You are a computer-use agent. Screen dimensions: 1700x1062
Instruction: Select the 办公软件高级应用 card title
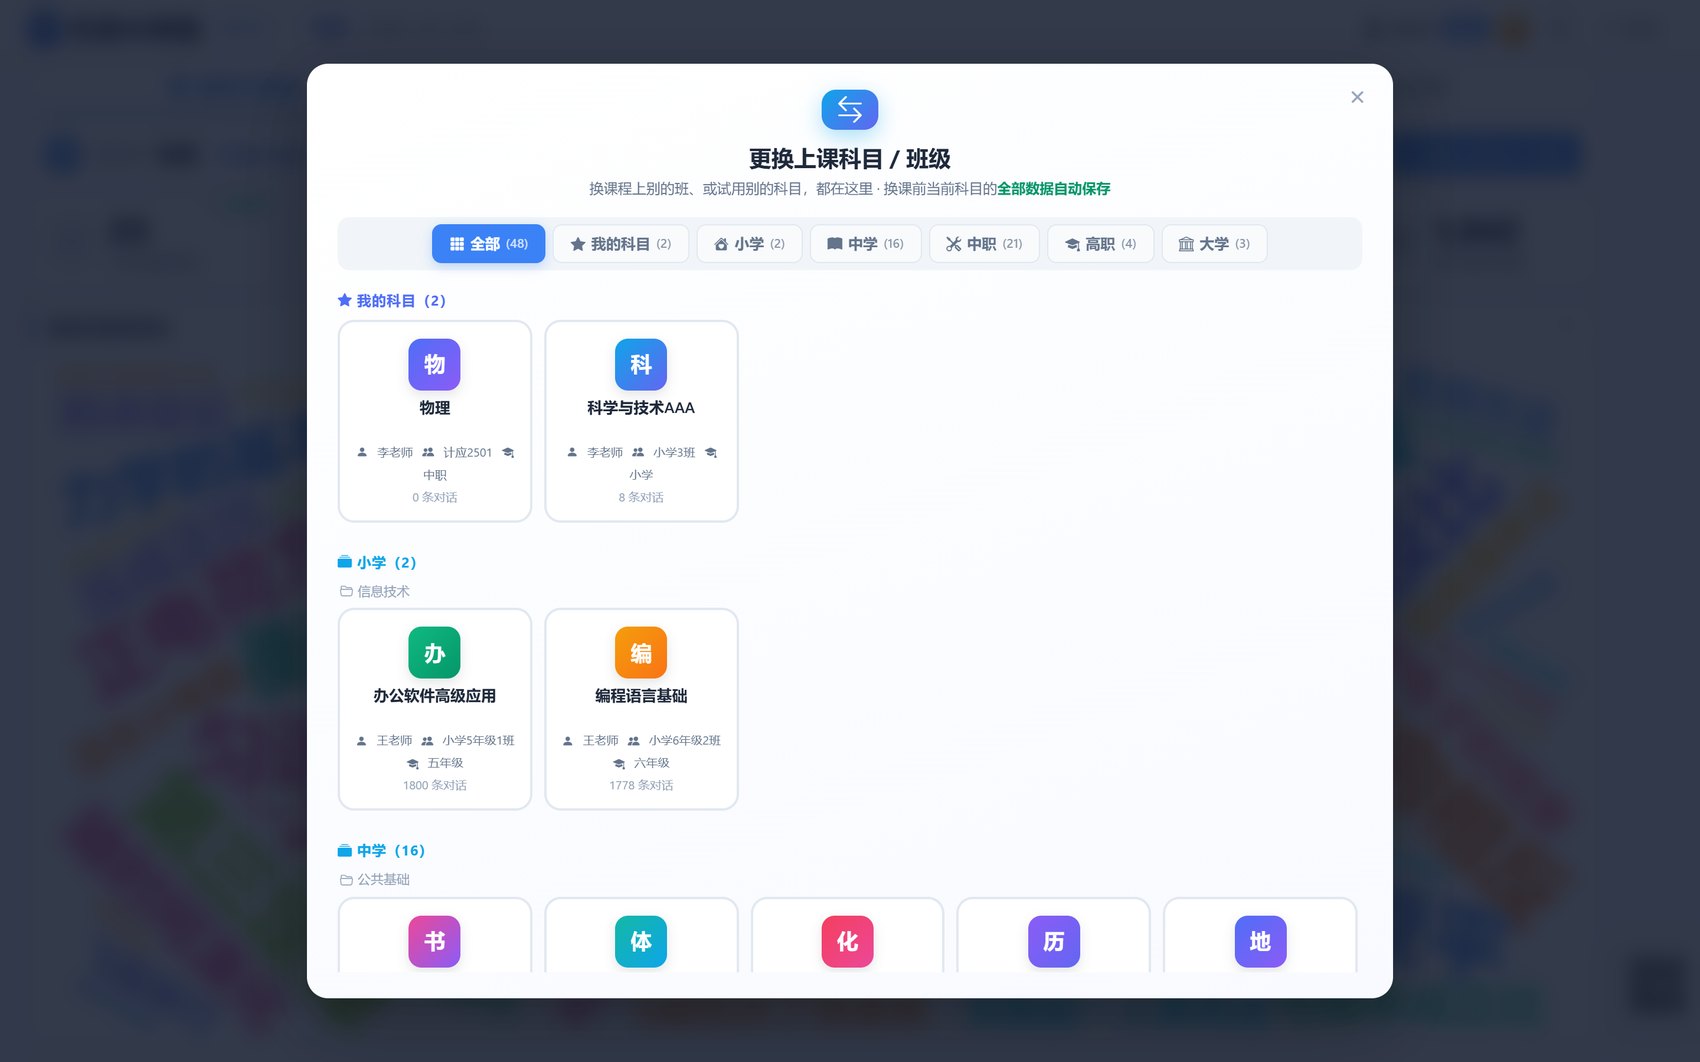coord(434,696)
